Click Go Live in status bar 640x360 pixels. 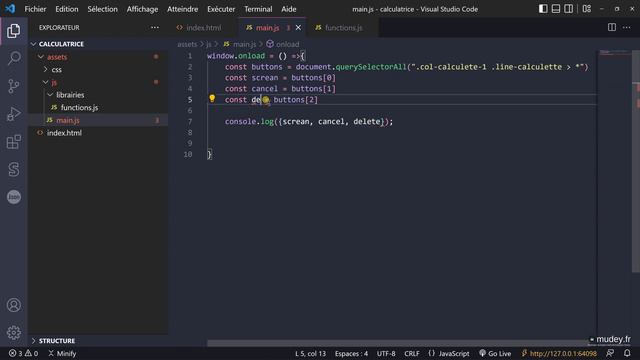pyautogui.click(x=495, y=353)
